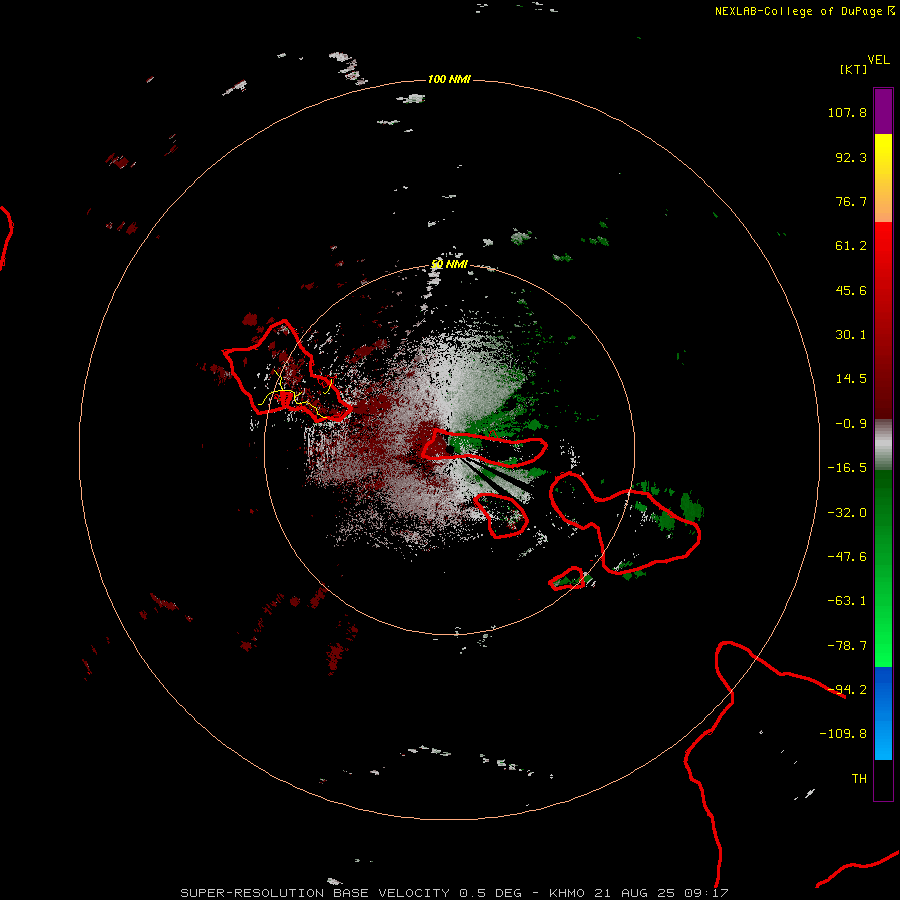900x900 pixels.
Task: Click the [KT] units label
Action: tap(854, 69)
